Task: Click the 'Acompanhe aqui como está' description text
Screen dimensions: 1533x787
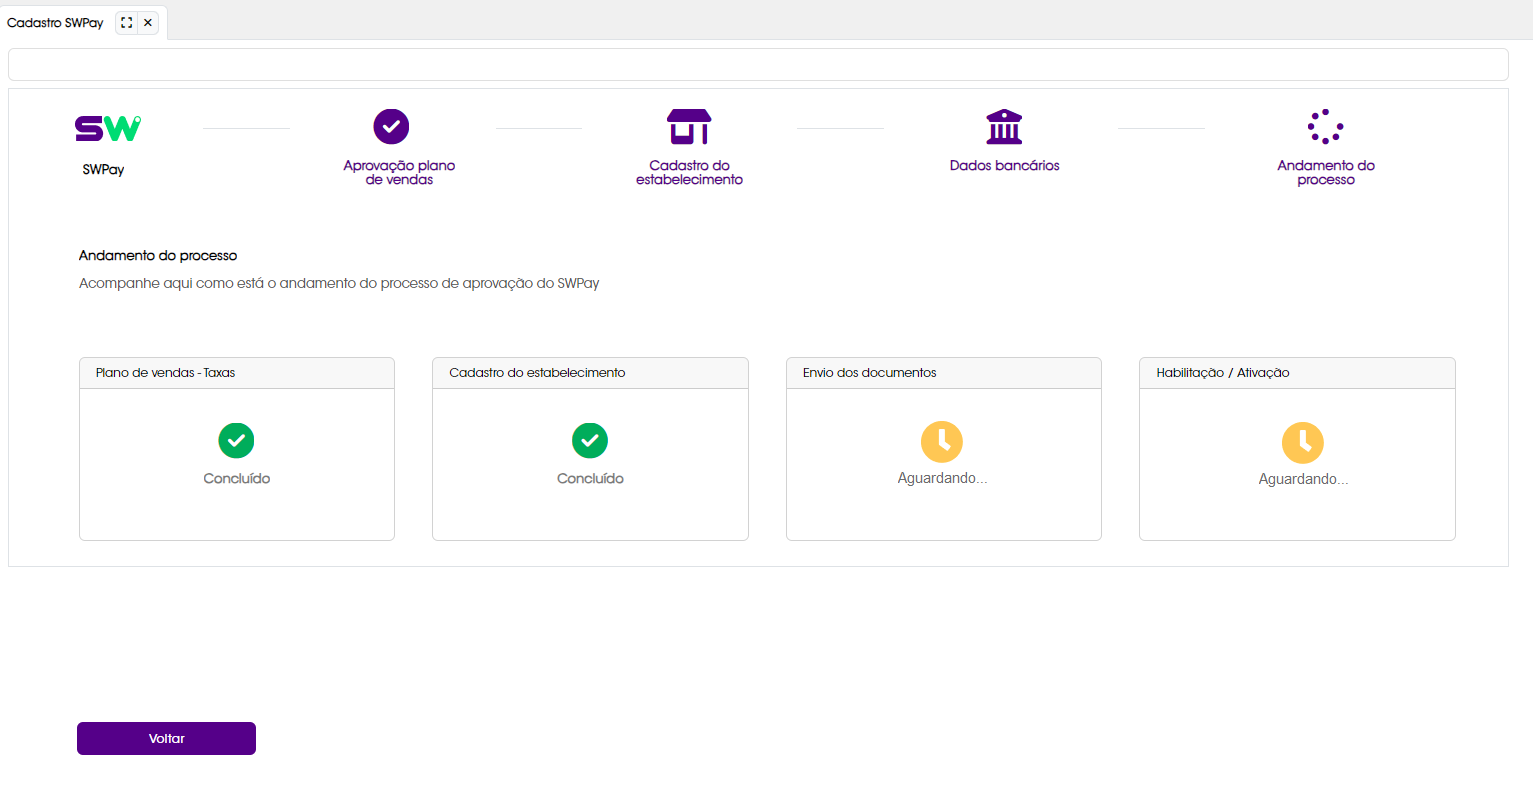Action: coord(339,283)
